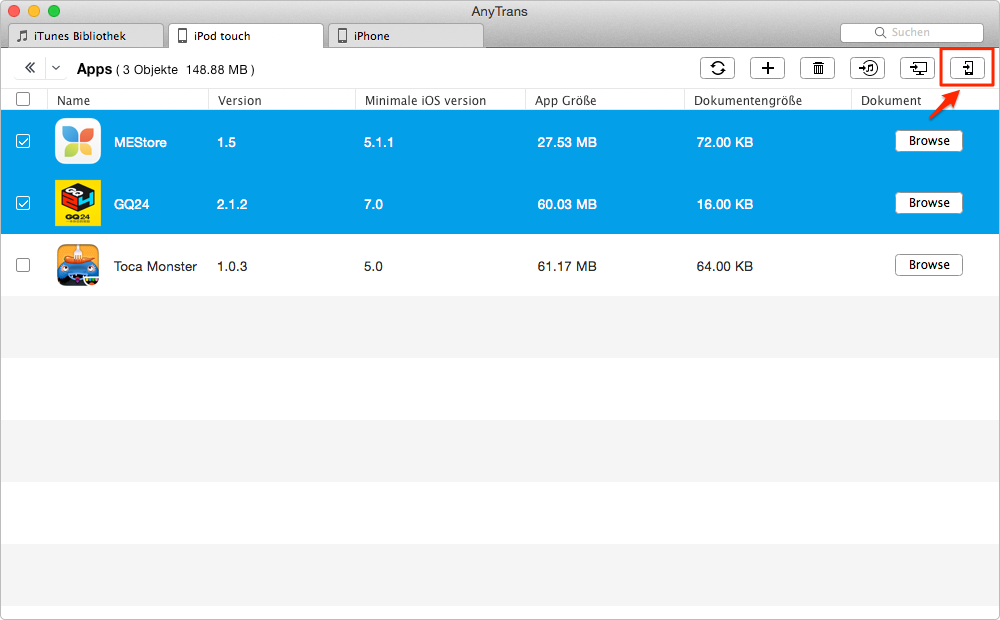Click the Toca Monster app icon
1000x620 pixels.
[78, 265]
